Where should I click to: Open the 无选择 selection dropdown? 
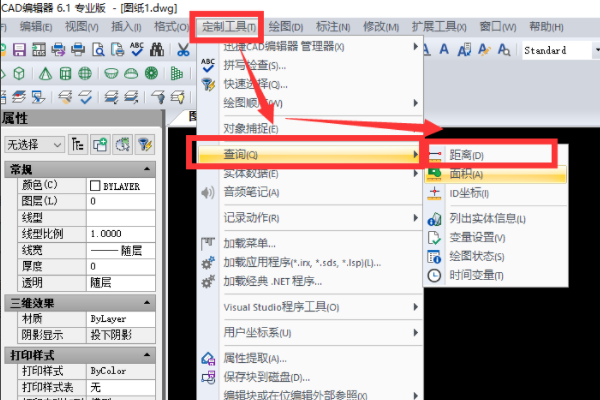[x=34, y=145]
